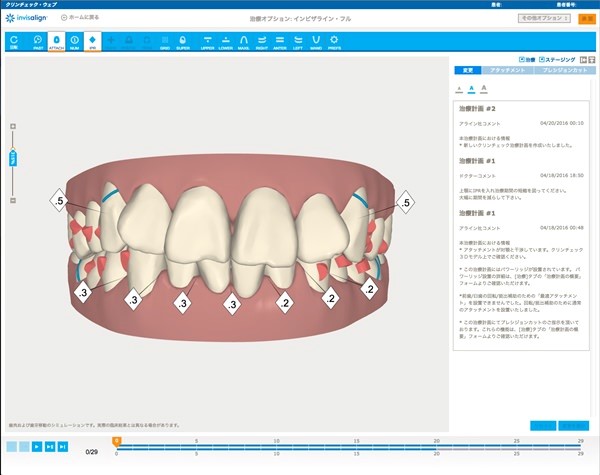The height and width of the screenshot is (475, 600).
Task: Toggle the ステージング checkbox
Action: coord(541,60)
